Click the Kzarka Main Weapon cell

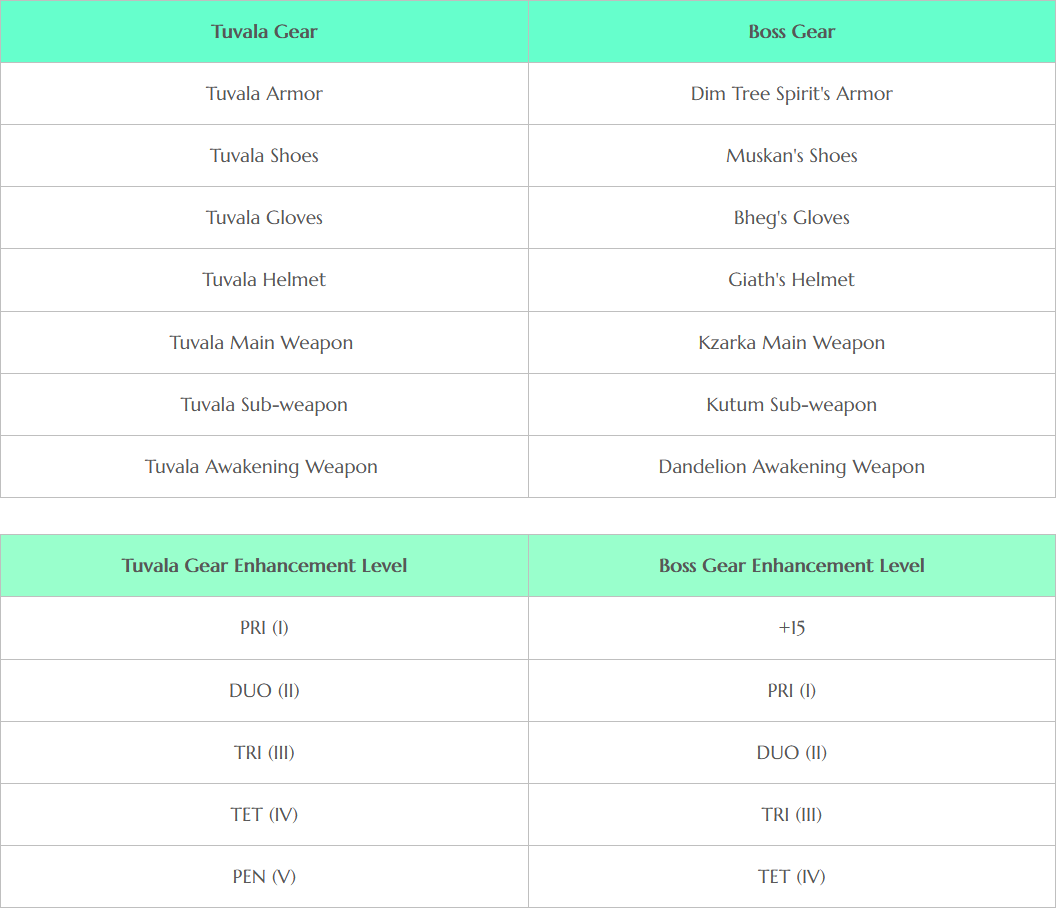point(791,343)
